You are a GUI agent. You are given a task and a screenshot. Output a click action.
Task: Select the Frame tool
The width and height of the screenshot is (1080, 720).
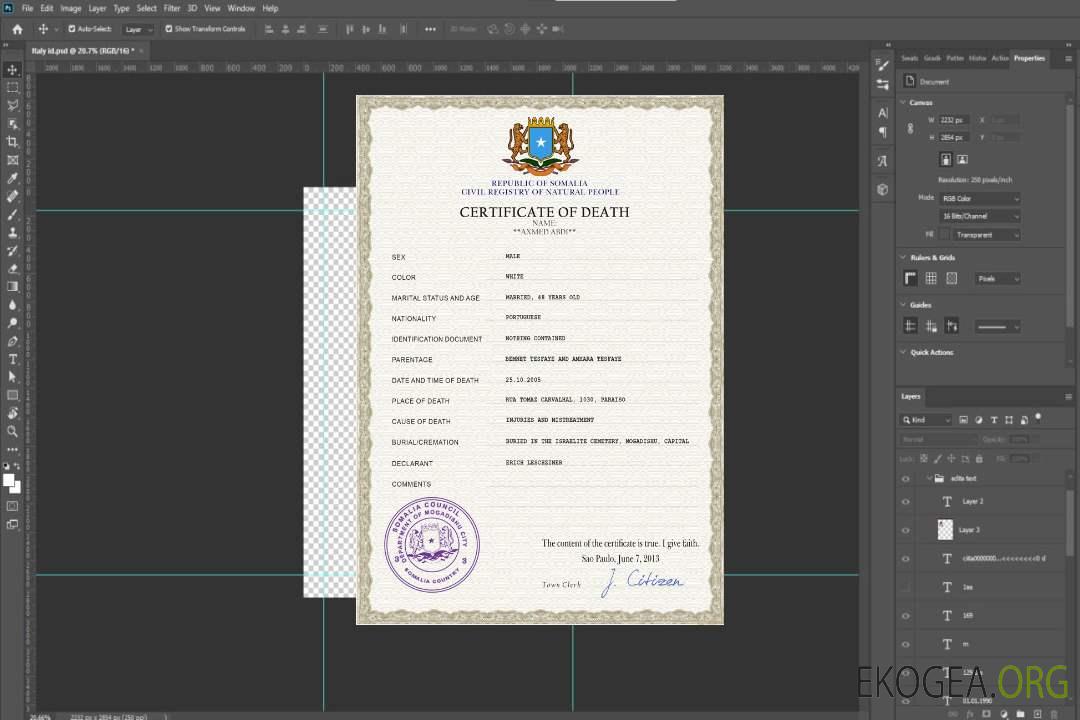tap(12, 160)
